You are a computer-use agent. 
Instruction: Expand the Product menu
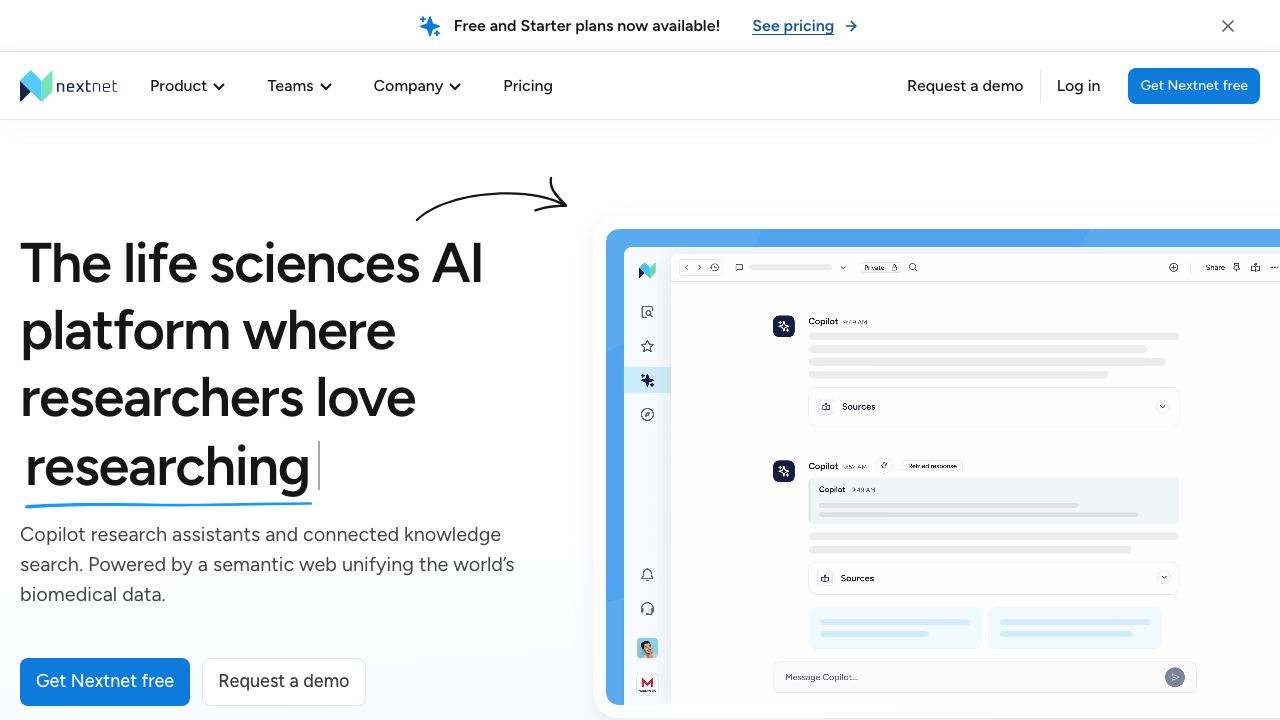pyautogui.click(x=187, y=86)
